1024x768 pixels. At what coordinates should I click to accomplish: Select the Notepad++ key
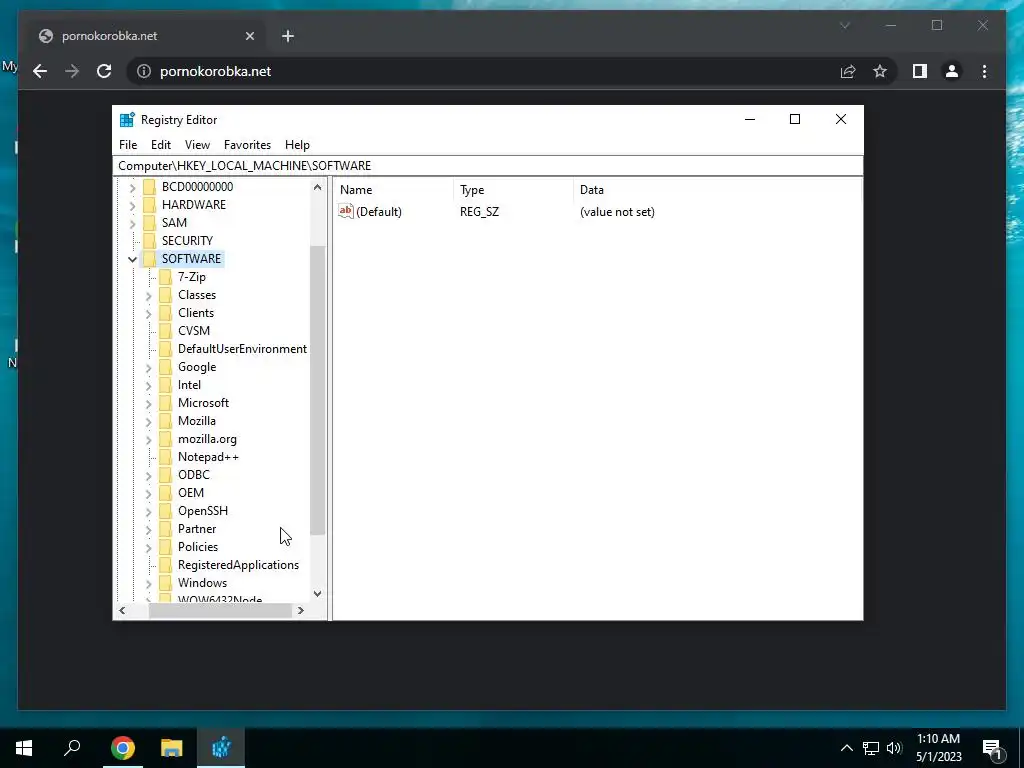(x=208, y=456)
